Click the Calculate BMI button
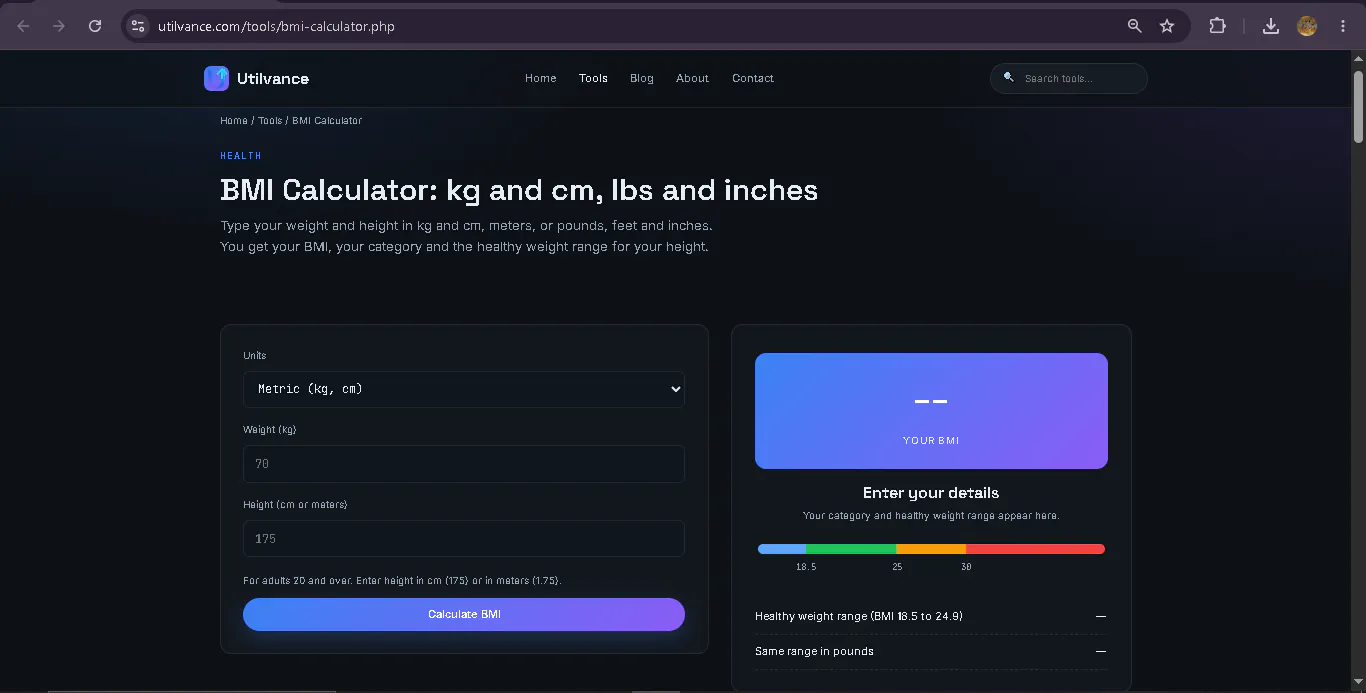This screenshot has width=1366, height=693. coord(464,614)
